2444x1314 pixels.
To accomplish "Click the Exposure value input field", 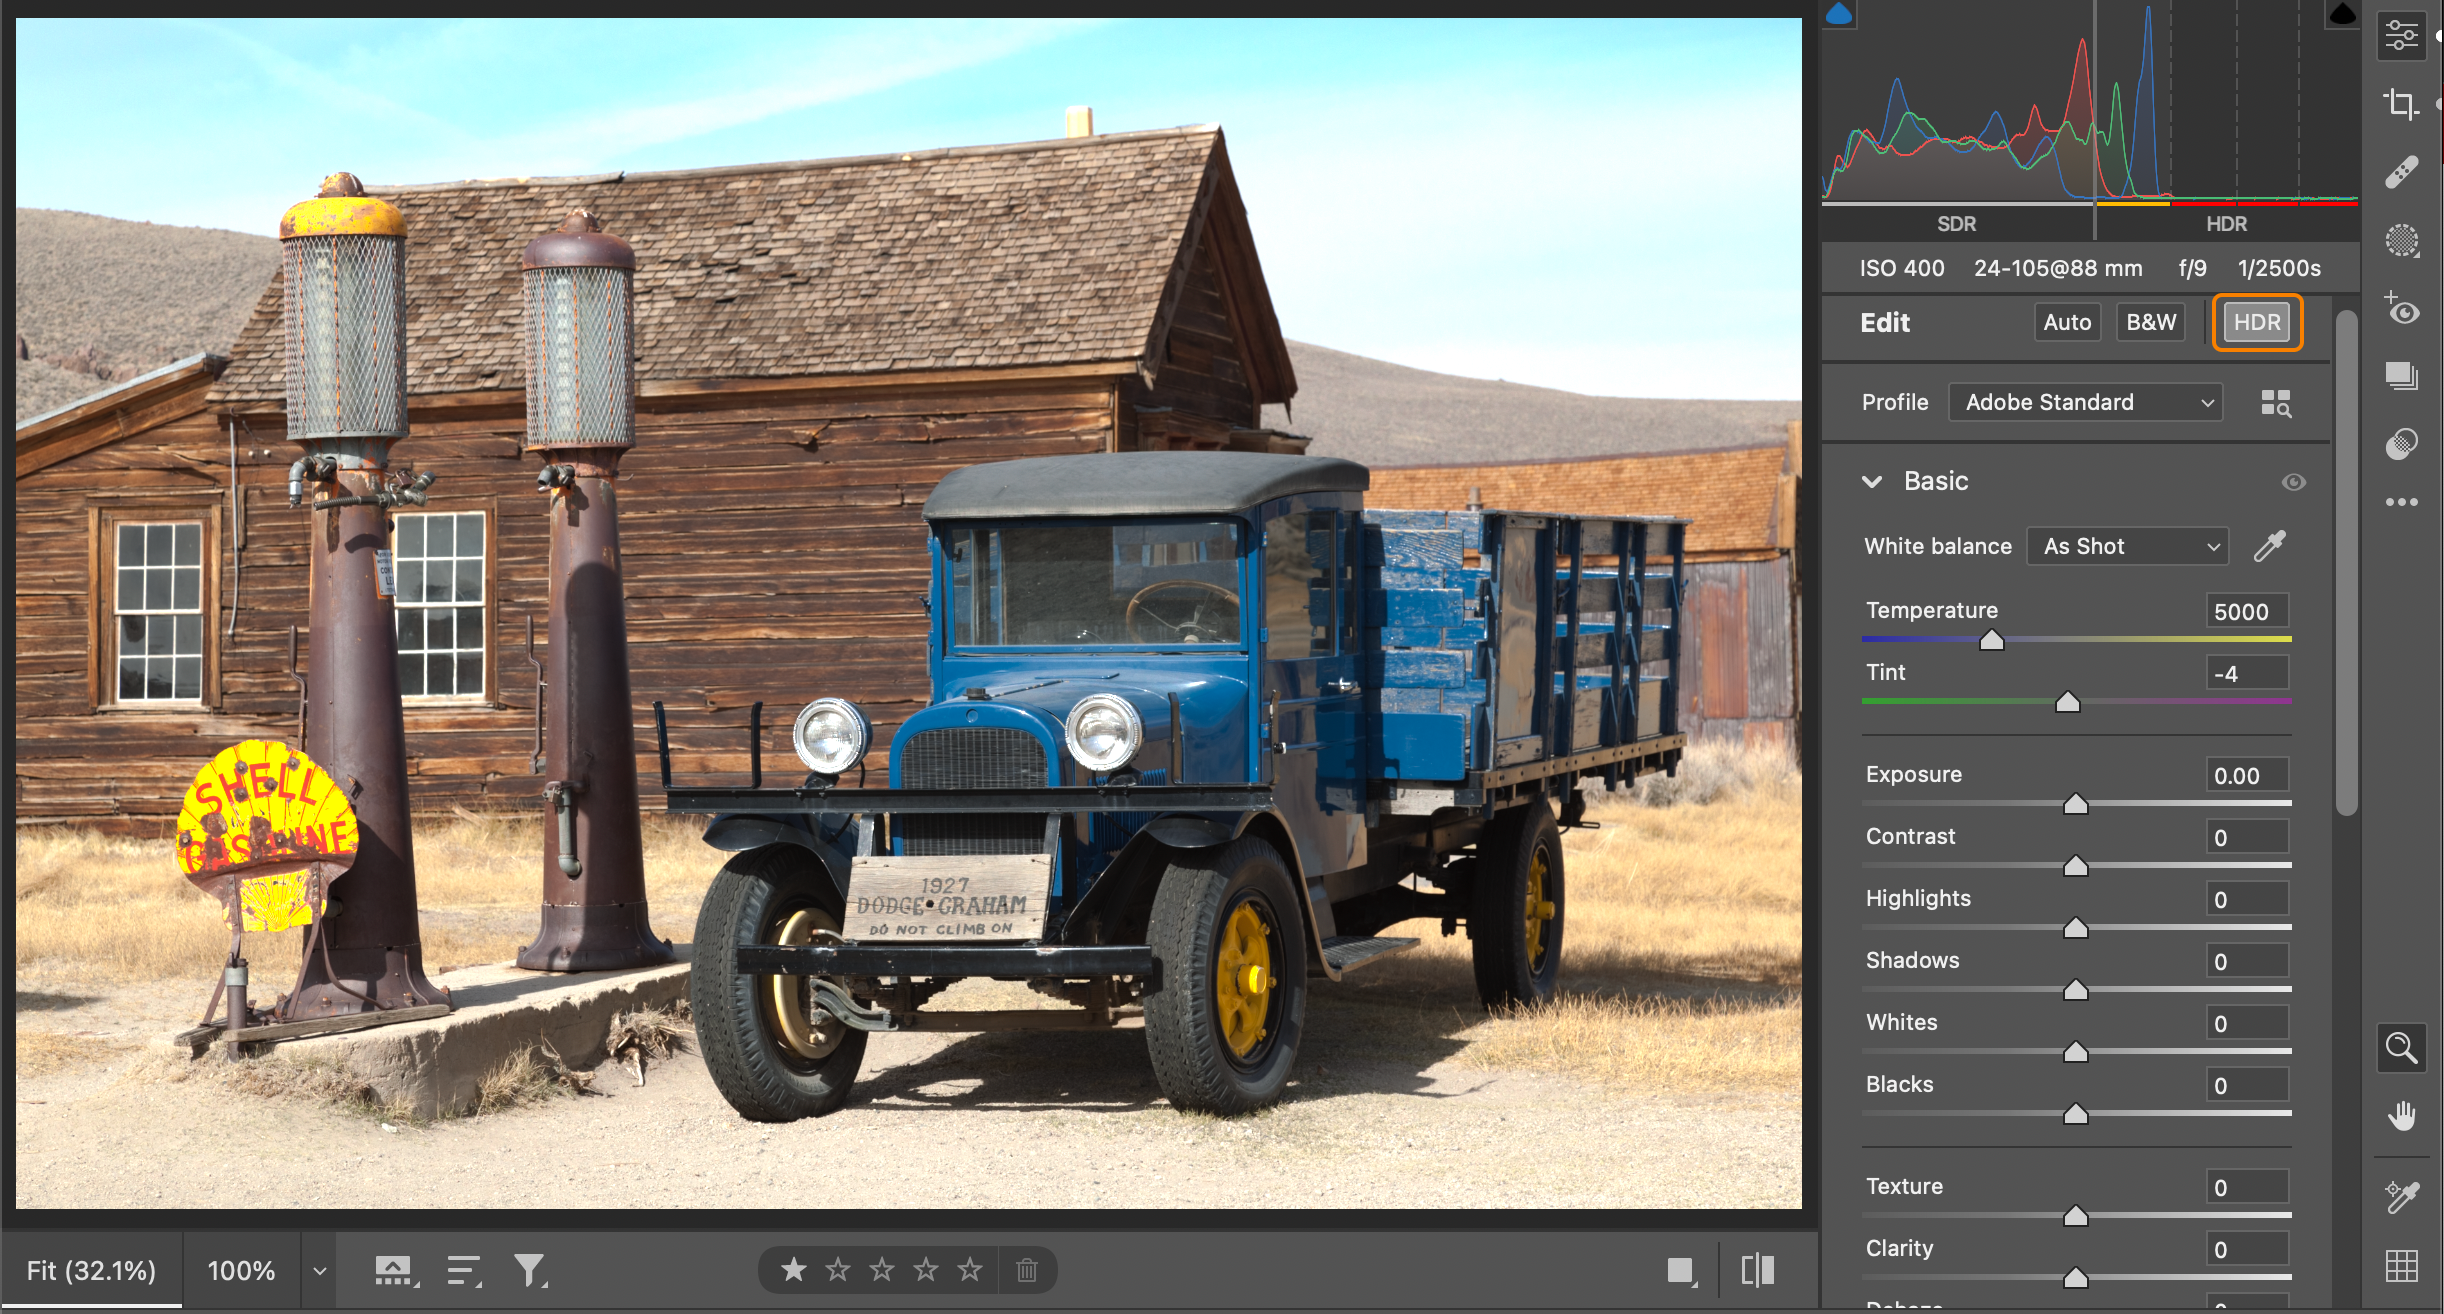I will click(2246, 776).
